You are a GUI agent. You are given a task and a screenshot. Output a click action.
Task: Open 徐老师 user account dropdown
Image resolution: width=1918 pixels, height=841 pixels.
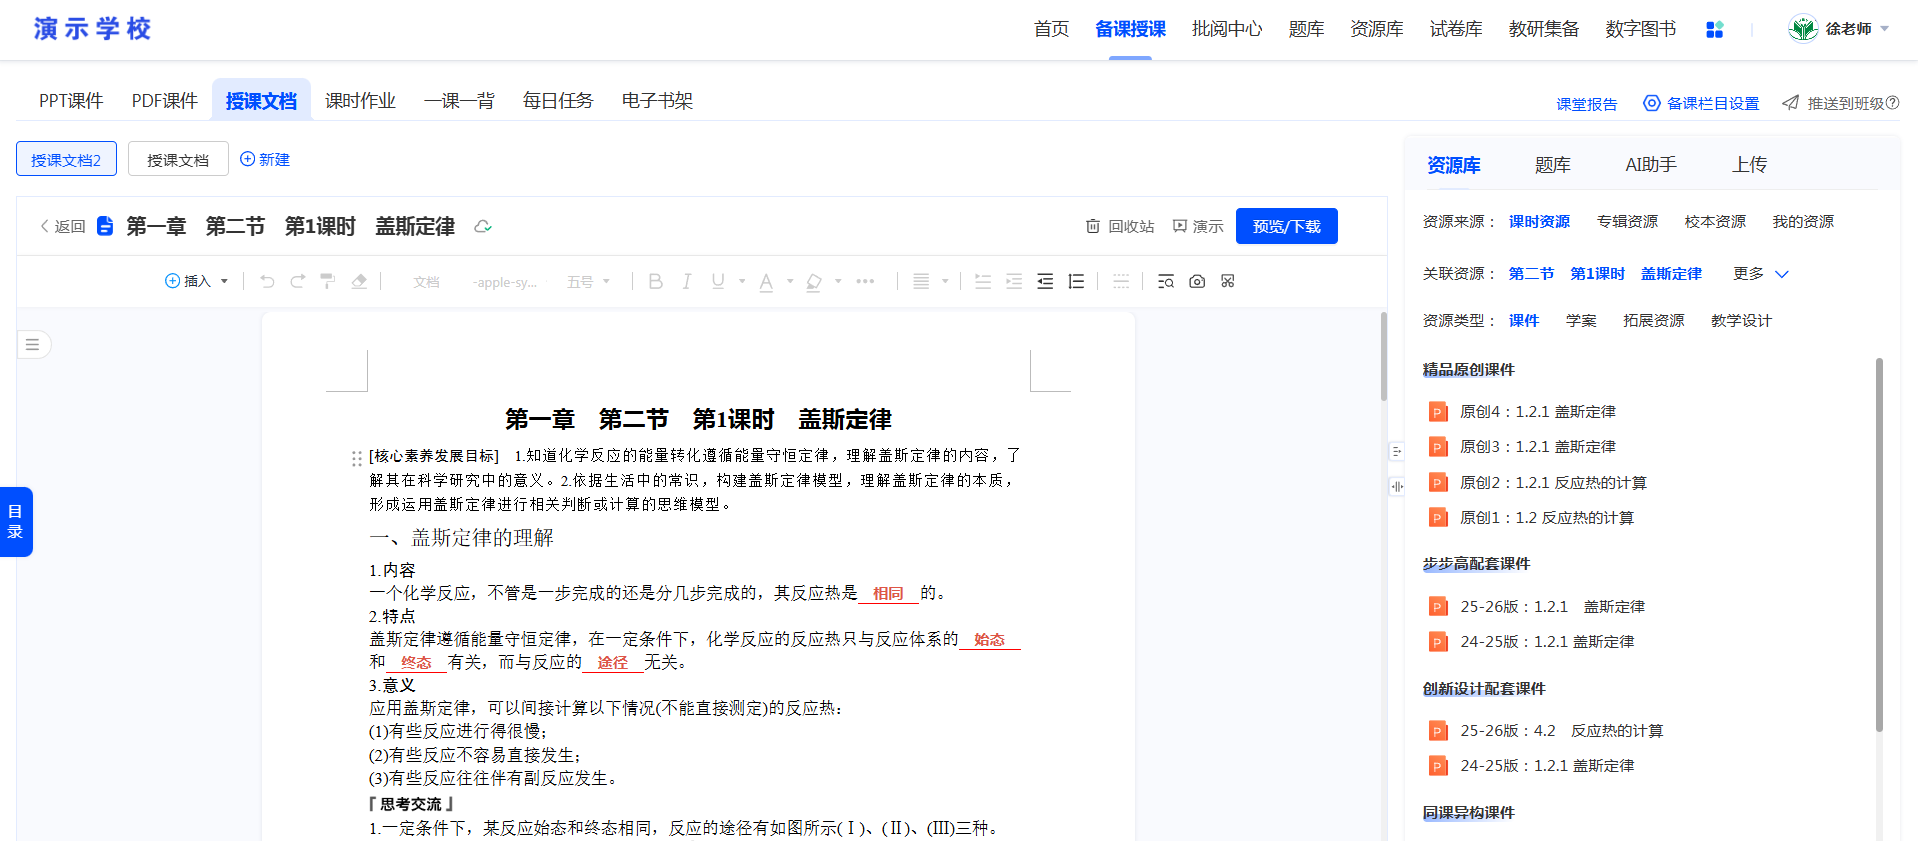(x=1838, y=29)
